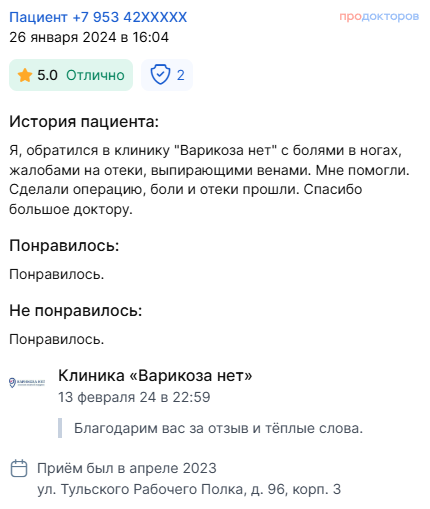Open the Клиника «Варикоза нет» name

[x=155, y=376]
